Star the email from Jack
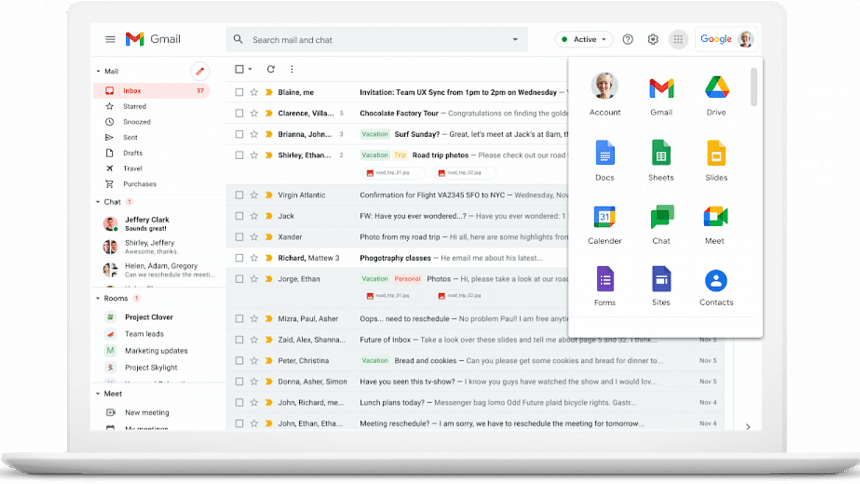This screenshot has width=860, height=484. pyautogui.click(x=254, y=216)
